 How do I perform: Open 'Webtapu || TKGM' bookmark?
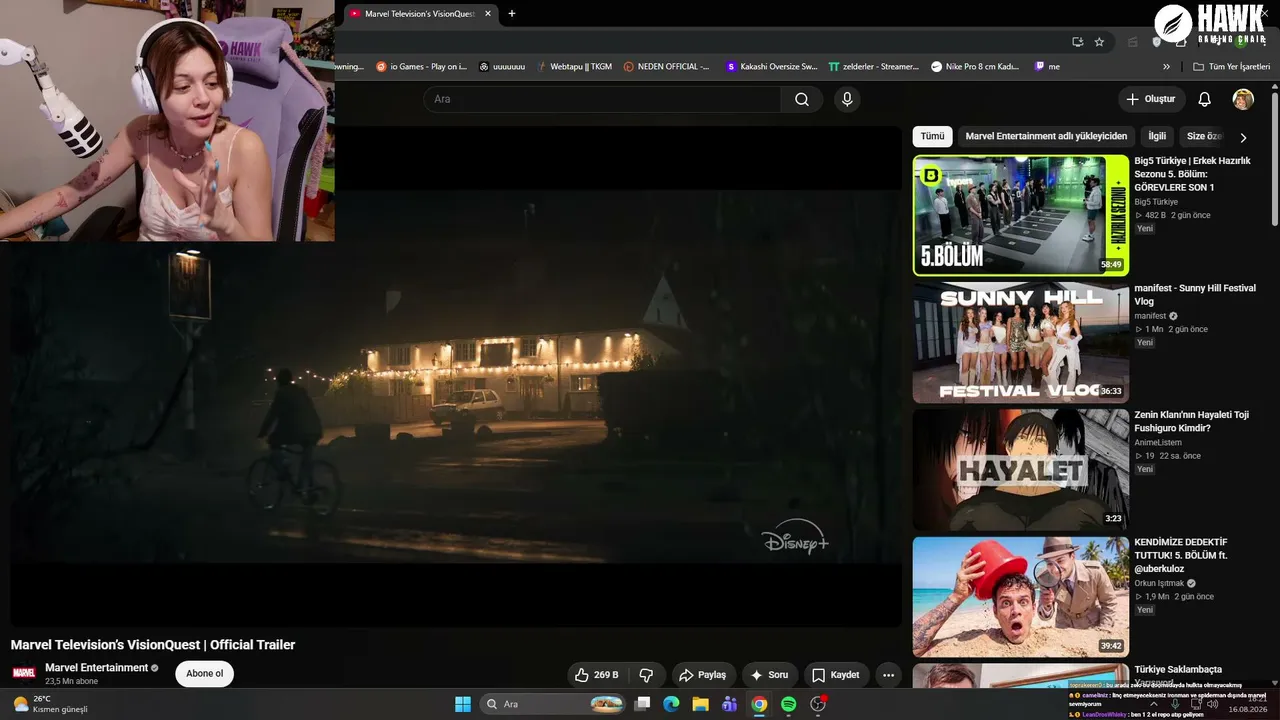tap(573, 67)
